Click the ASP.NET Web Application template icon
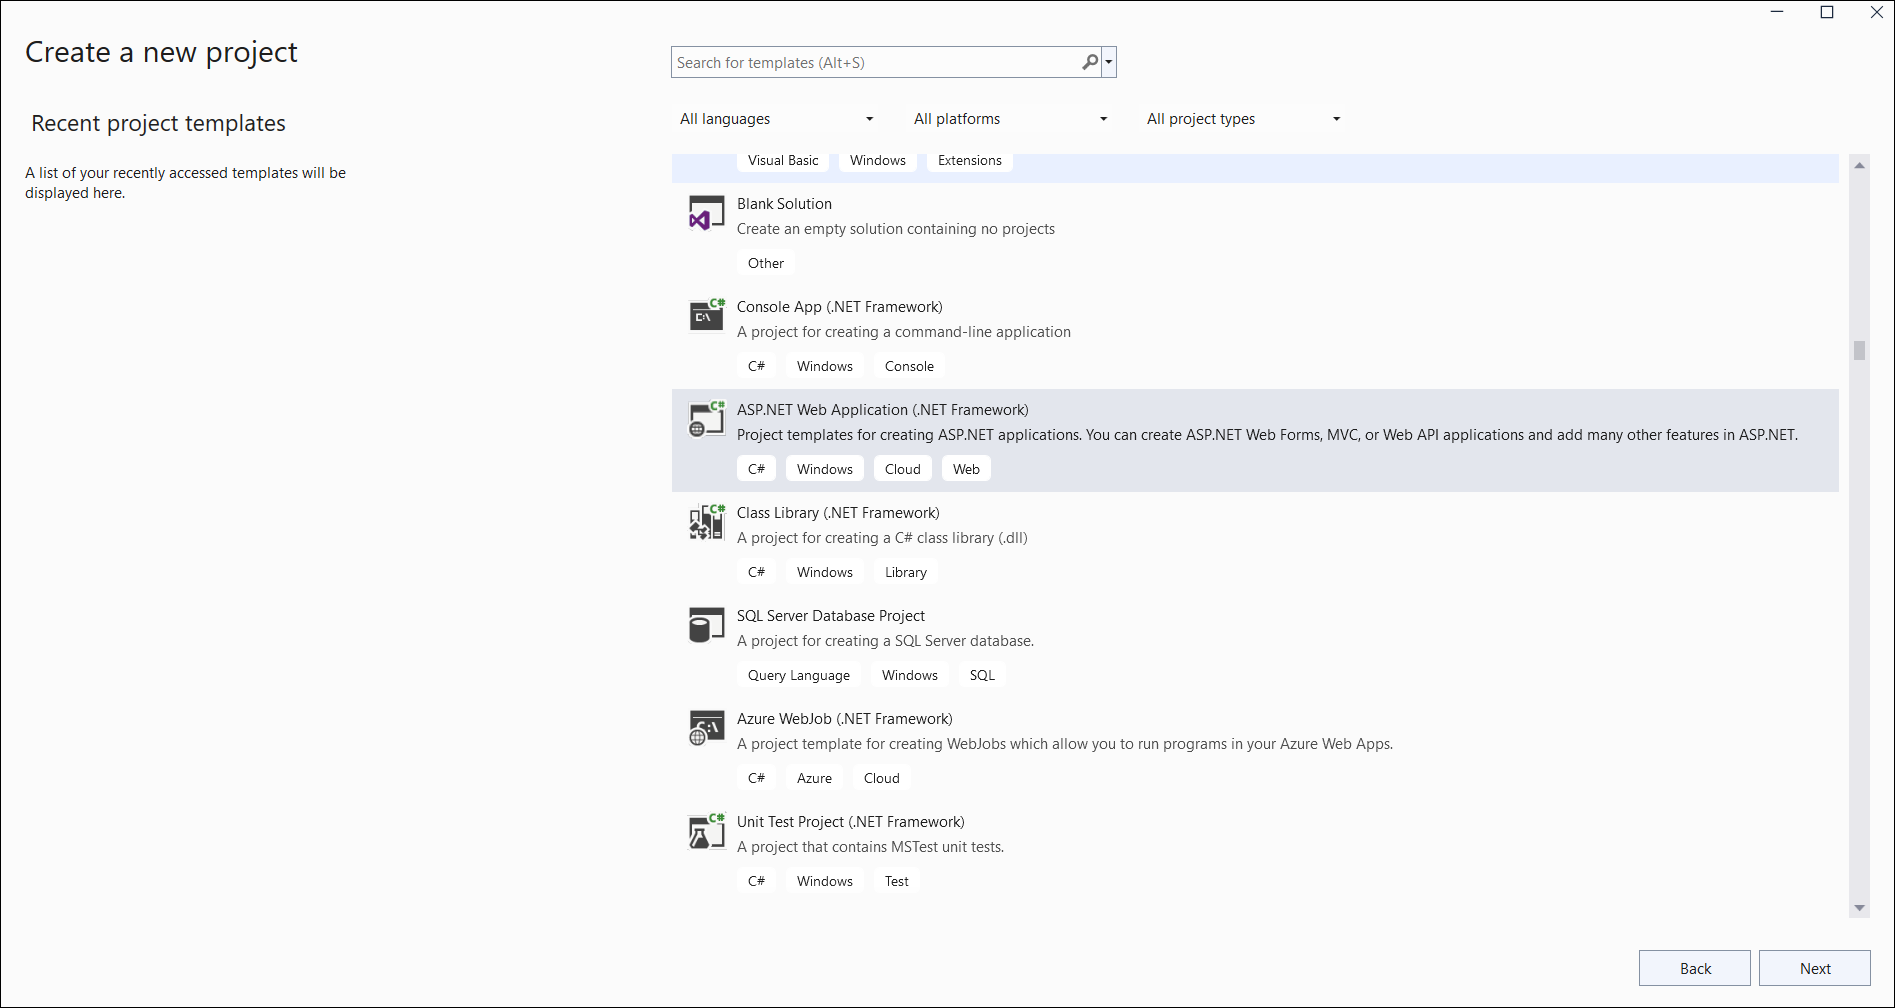The image size is (1895, 1008). pos(706,420)
